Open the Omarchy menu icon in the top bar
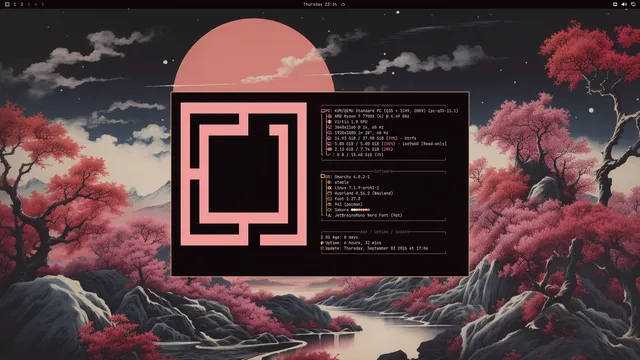 [7, 4]
